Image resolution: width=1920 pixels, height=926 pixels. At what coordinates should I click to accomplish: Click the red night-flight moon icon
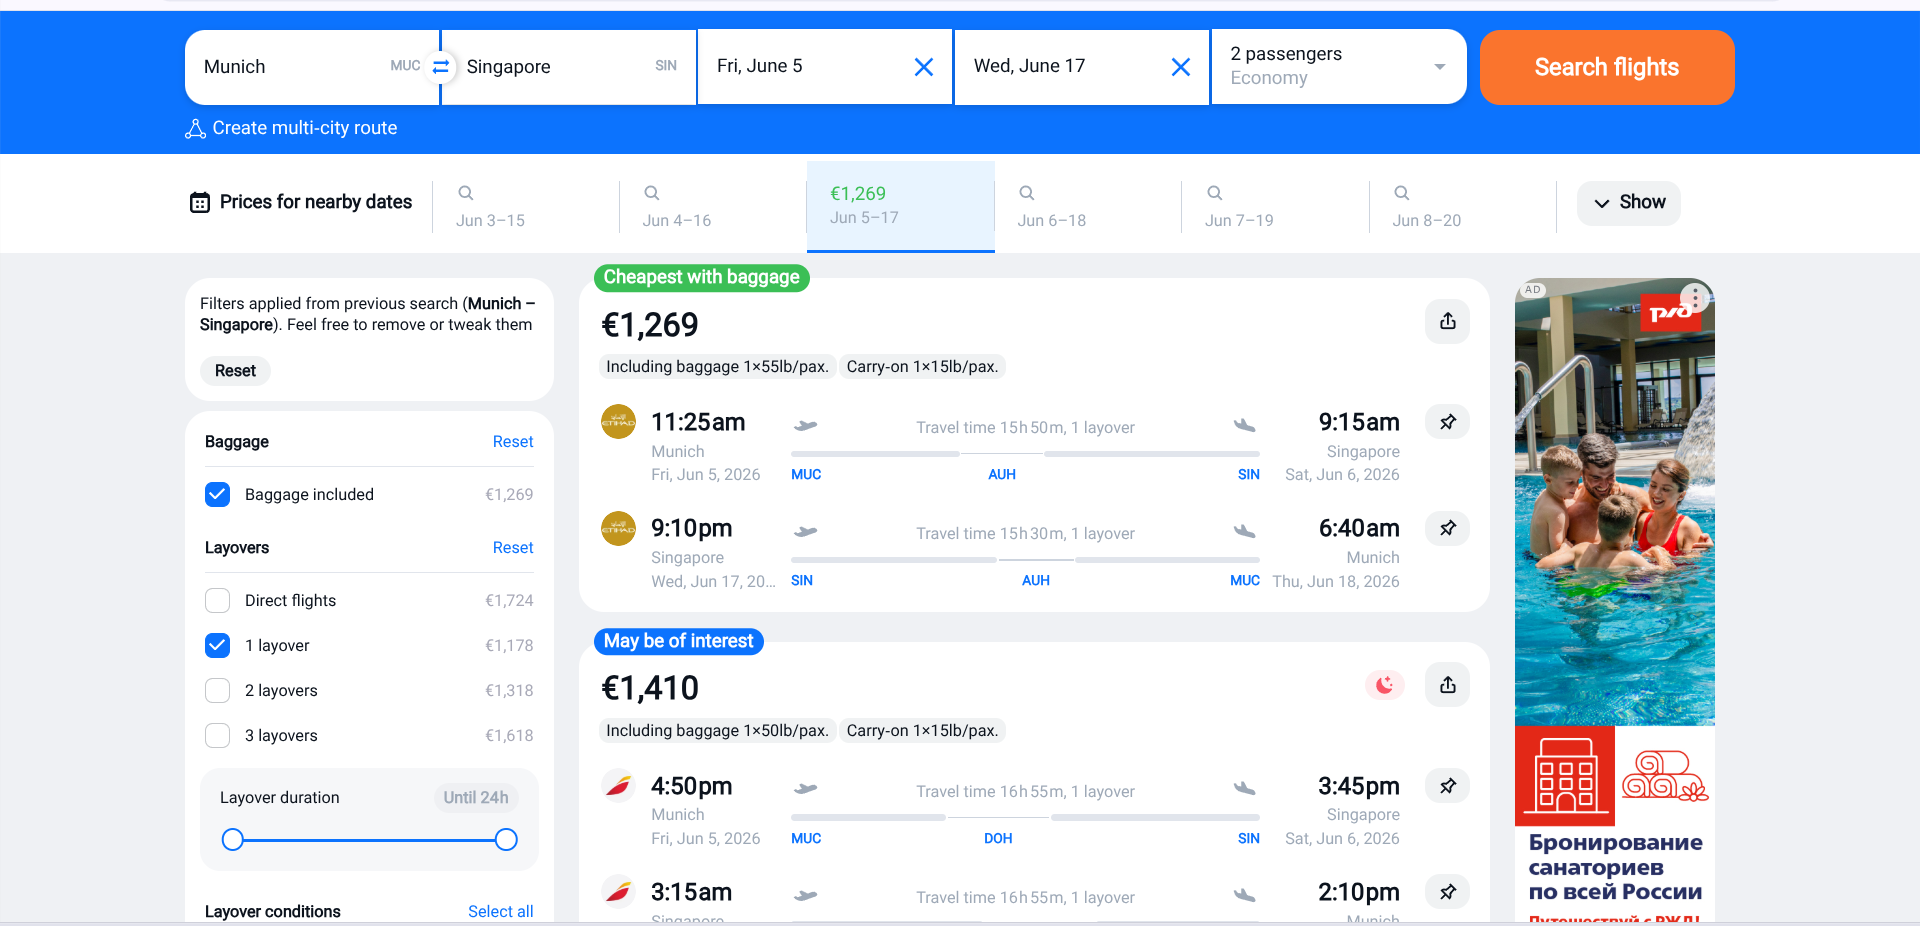point(1384,685)
